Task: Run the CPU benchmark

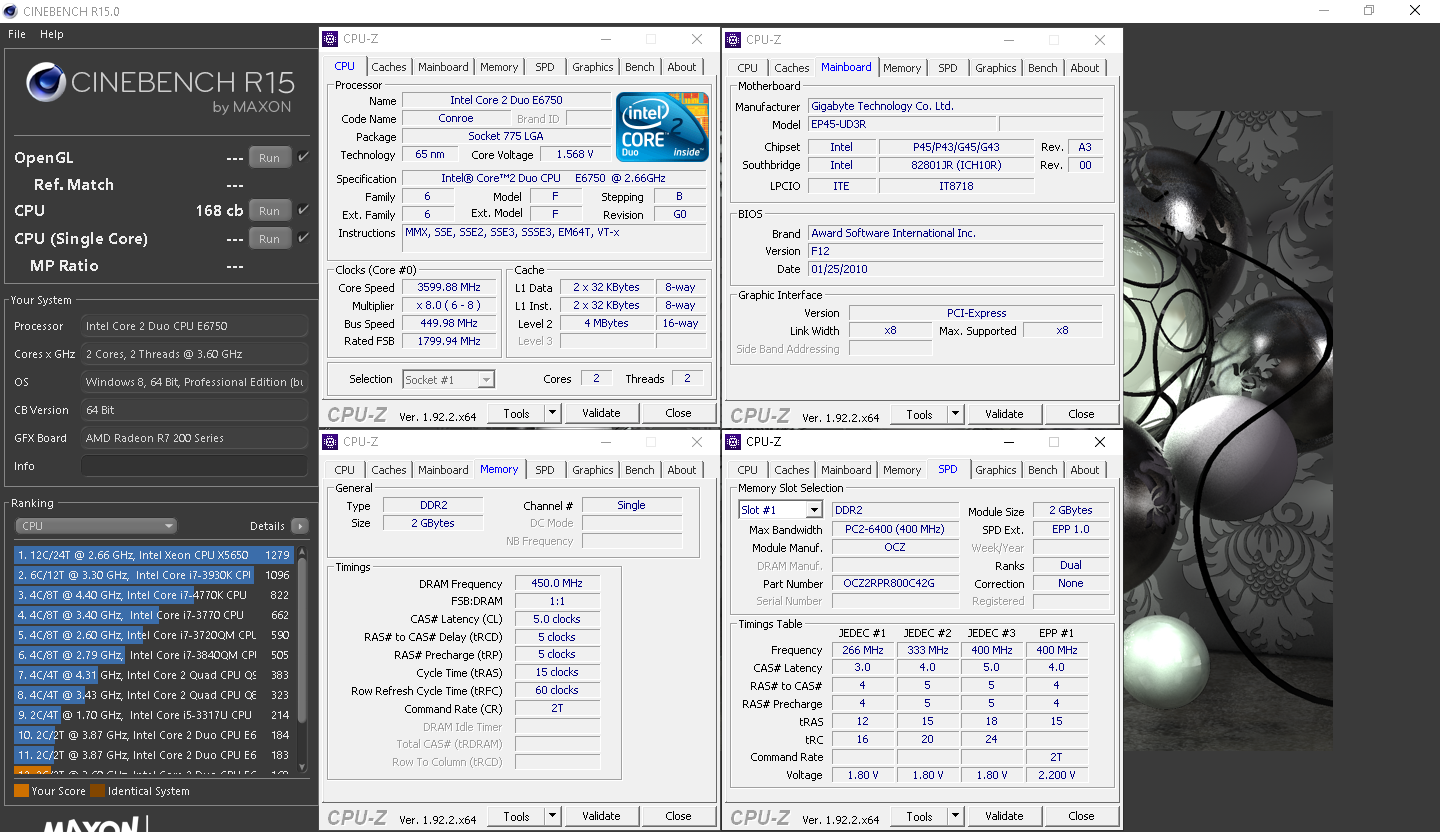Action: [x=270, y=211]
